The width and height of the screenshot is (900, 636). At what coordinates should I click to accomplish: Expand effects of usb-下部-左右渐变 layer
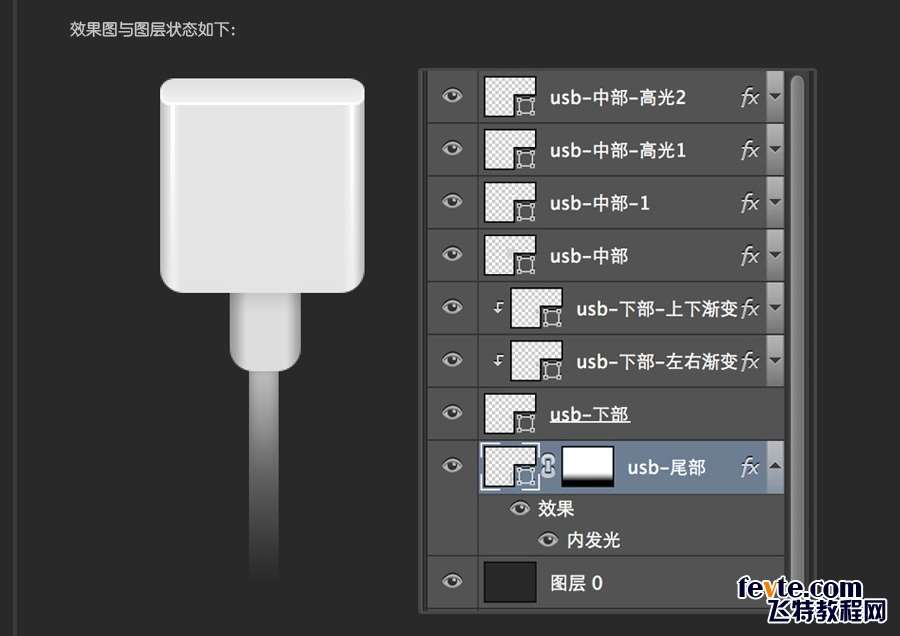(x=775, y=360)
